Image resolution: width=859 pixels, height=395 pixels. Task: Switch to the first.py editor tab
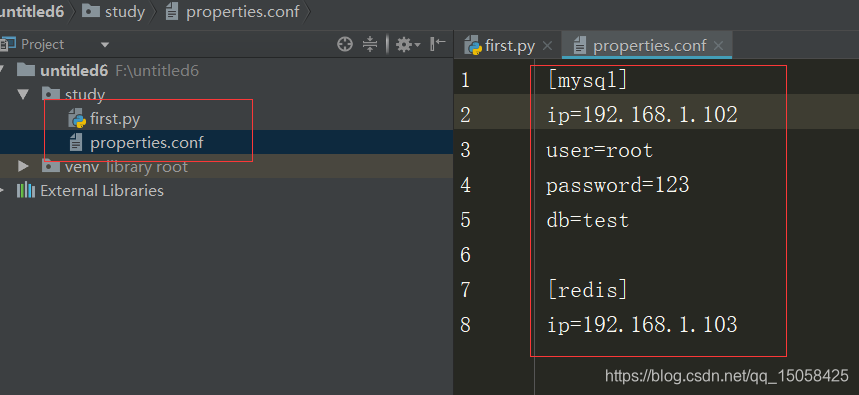coord(509,45)
